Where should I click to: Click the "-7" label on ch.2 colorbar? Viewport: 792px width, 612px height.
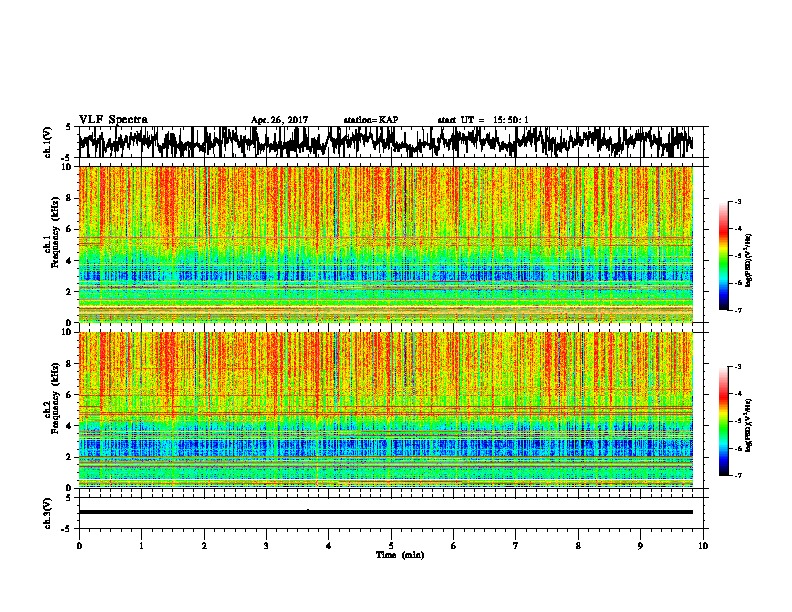point(738,475)
